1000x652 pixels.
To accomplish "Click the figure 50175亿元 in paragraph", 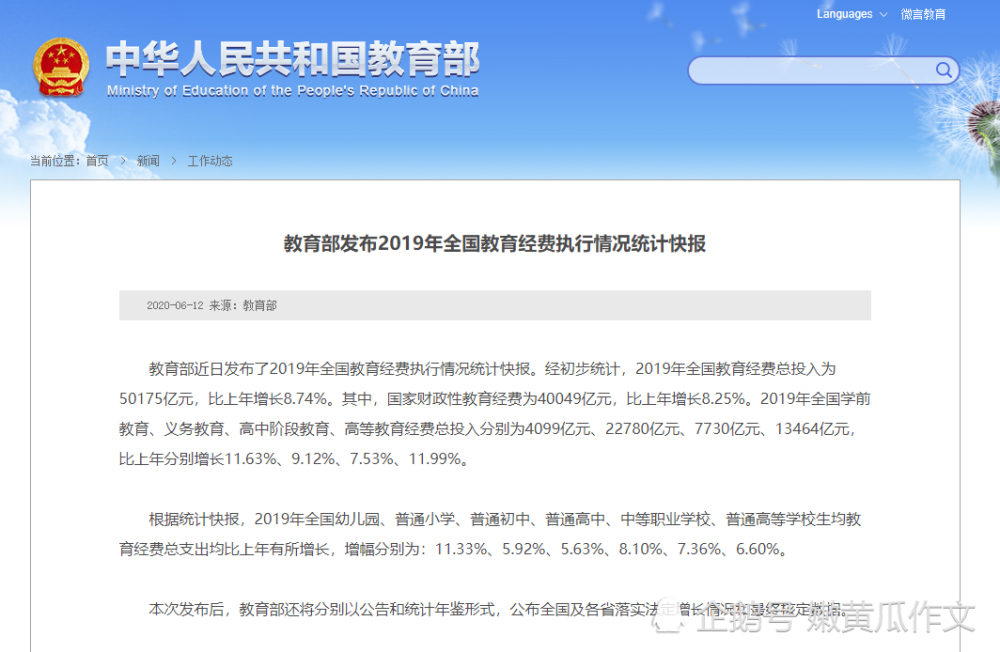I will (156, 399).
